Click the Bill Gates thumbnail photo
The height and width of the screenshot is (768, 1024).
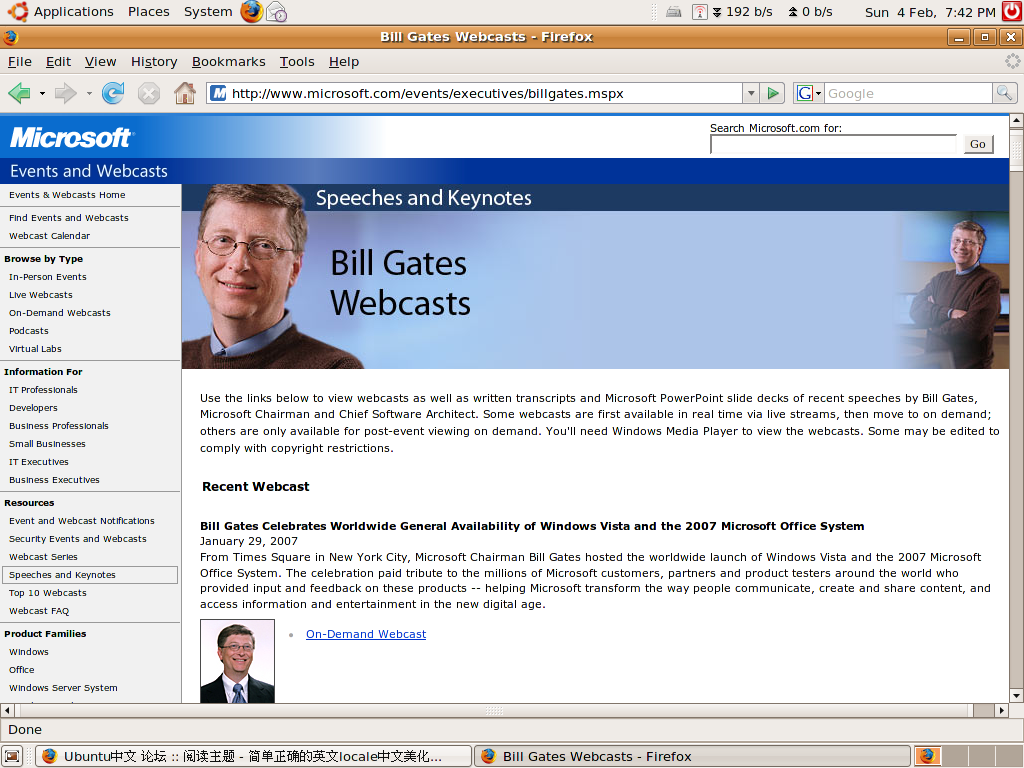click(x=237, y=661)
